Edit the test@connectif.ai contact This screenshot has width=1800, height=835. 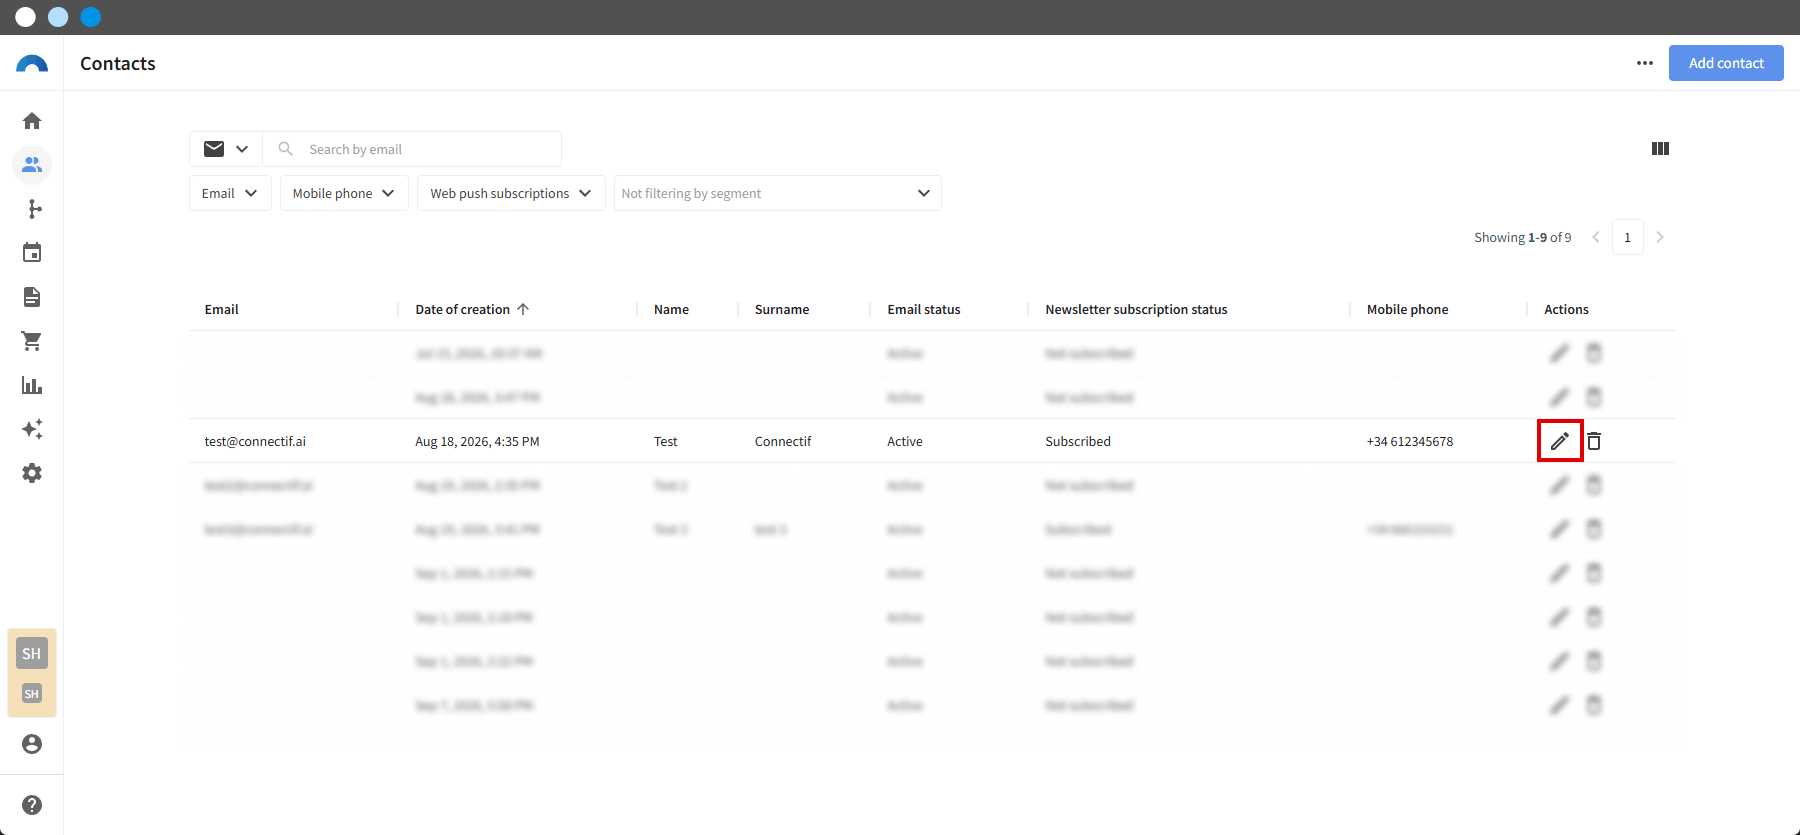pyautogui.click(x=1560, y=441)
